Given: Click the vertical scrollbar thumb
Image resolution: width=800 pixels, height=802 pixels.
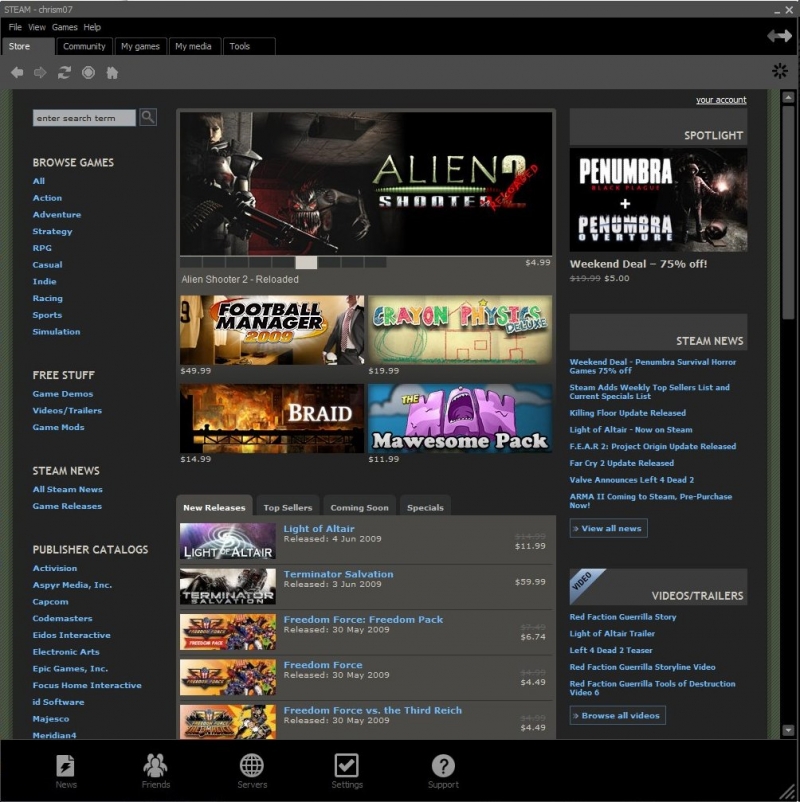Looking at the screenshot, I should [x=788, y=212].
